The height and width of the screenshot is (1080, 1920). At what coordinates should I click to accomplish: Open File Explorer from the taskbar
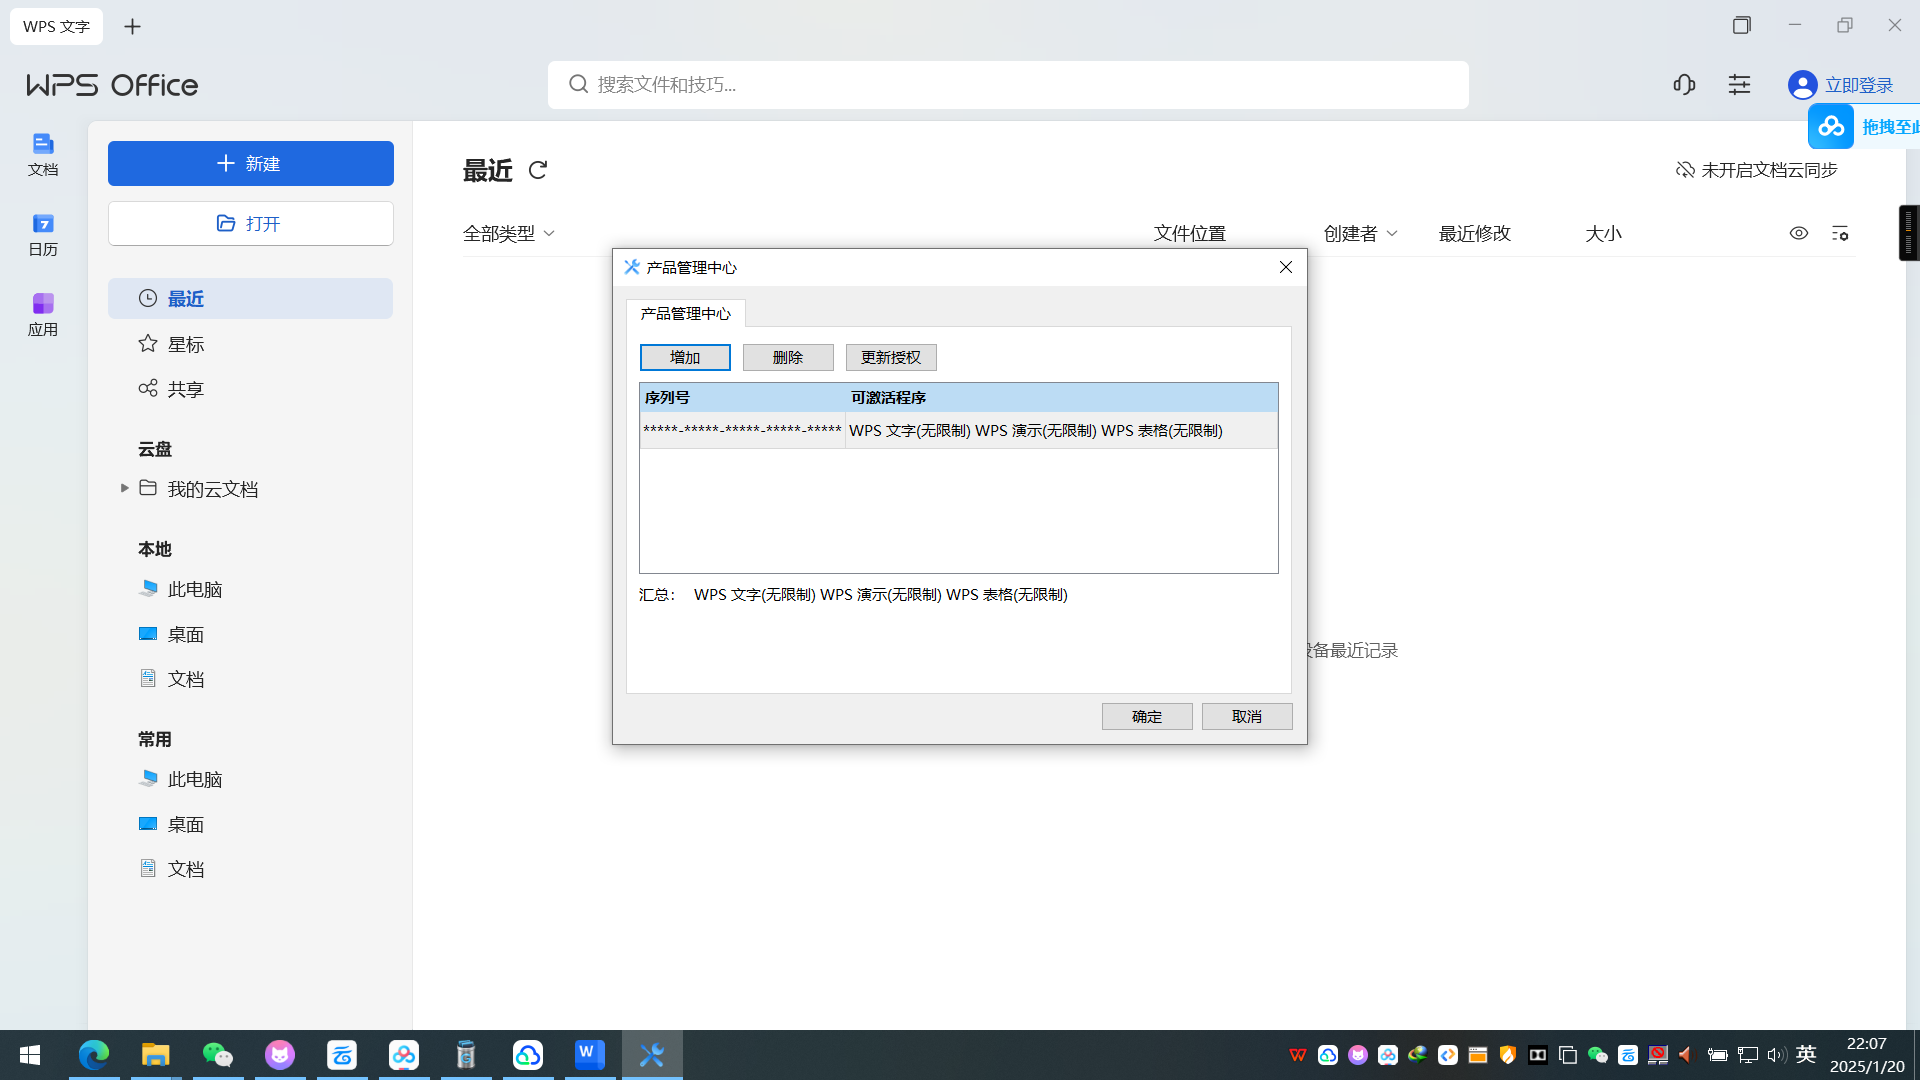tap(156, 1055)
